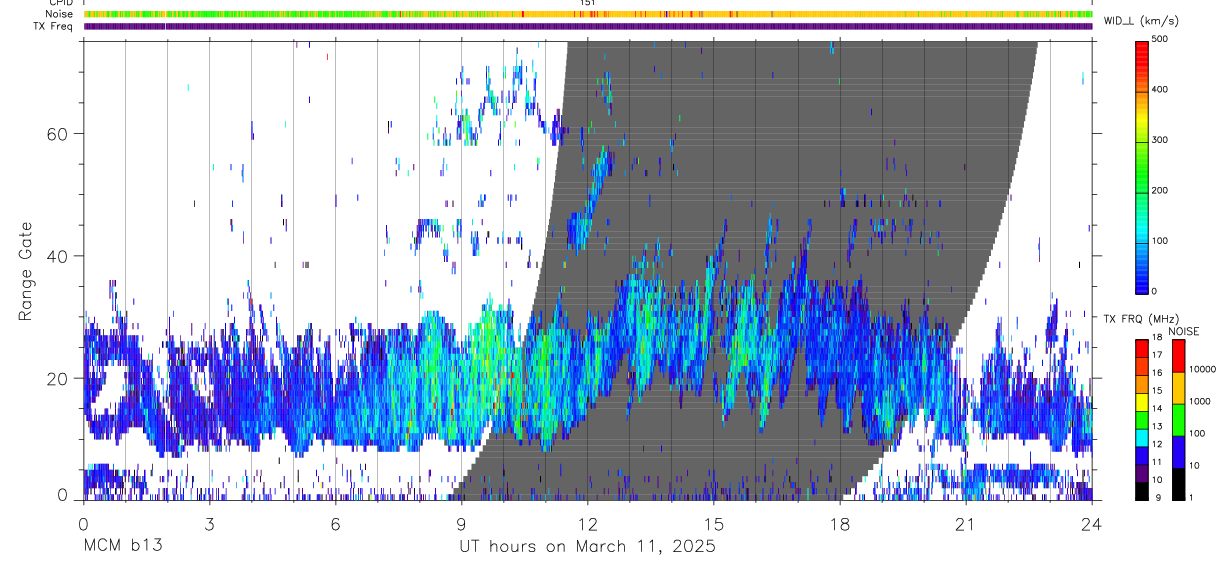The width and height of the screenshot is (1228, 567).
Task: Click the 'Range Gate' y-axis title
Action: 27,271
